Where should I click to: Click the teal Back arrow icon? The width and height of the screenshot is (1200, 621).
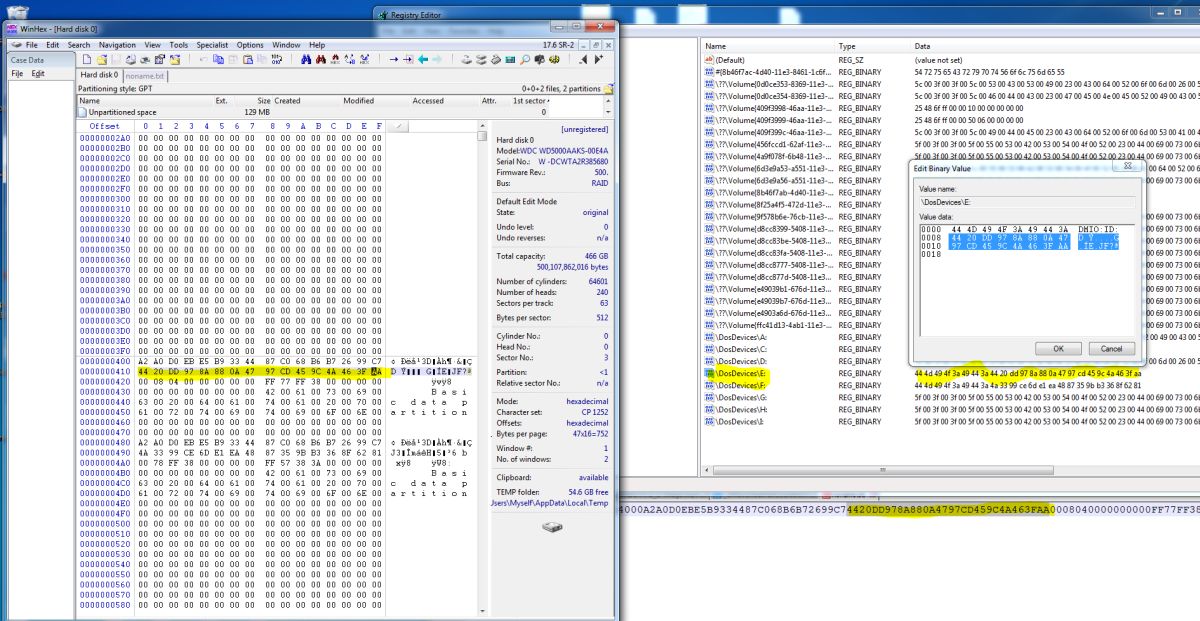pyautogui.click(x=423, y=60)
